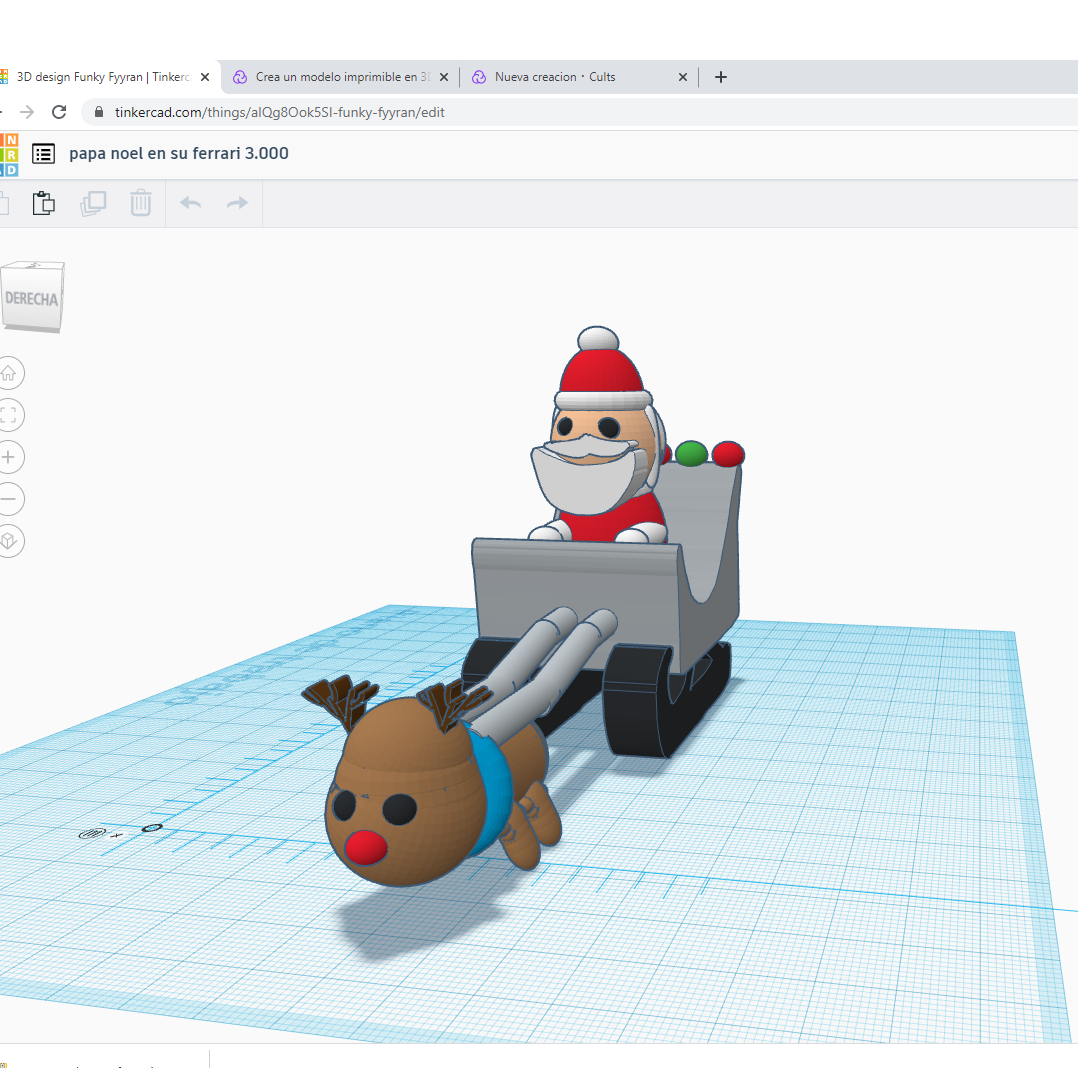
Task: Click the Redo arrow icon
Action: (236, 202)
